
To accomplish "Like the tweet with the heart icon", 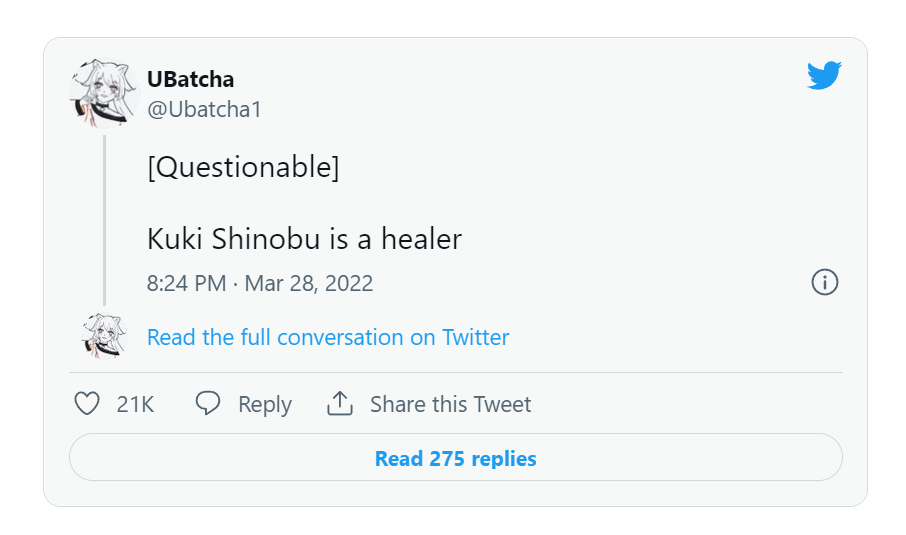I will click(88, 404).
